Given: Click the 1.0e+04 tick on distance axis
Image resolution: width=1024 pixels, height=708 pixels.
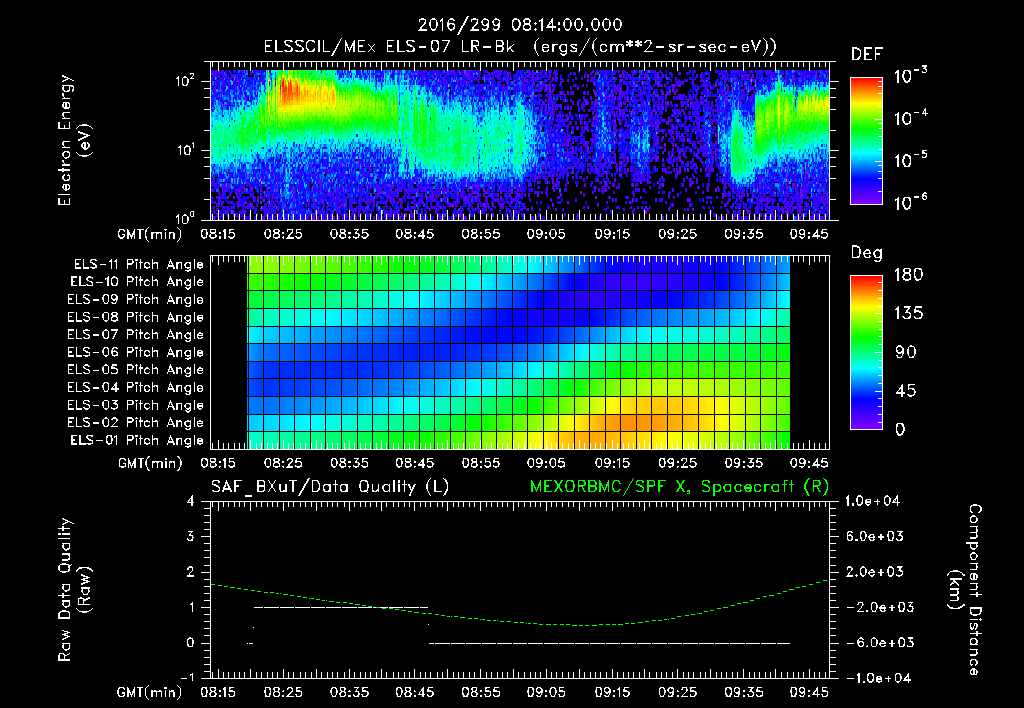Looking at the screenshot, I should [872, 501].
